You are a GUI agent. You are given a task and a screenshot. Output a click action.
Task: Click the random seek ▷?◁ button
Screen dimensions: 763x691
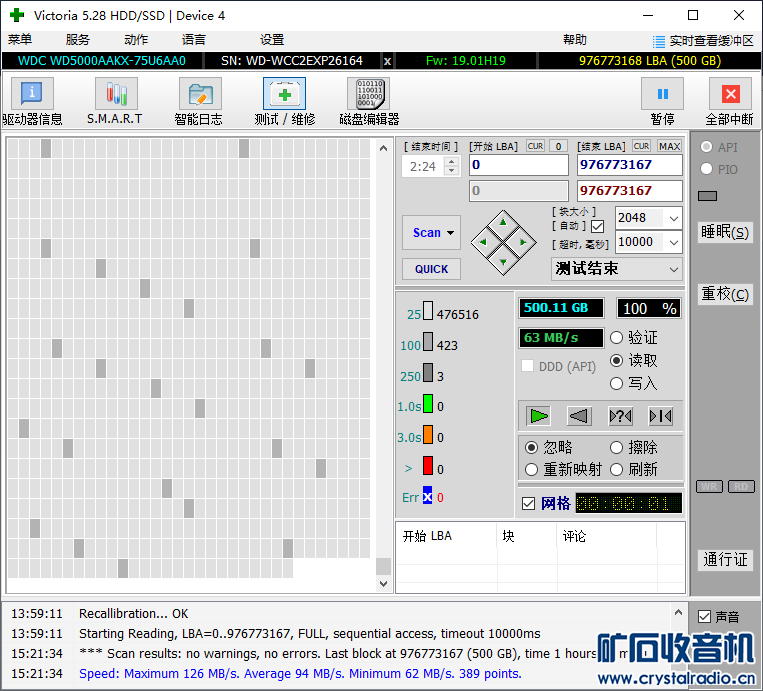coord(620,416)
